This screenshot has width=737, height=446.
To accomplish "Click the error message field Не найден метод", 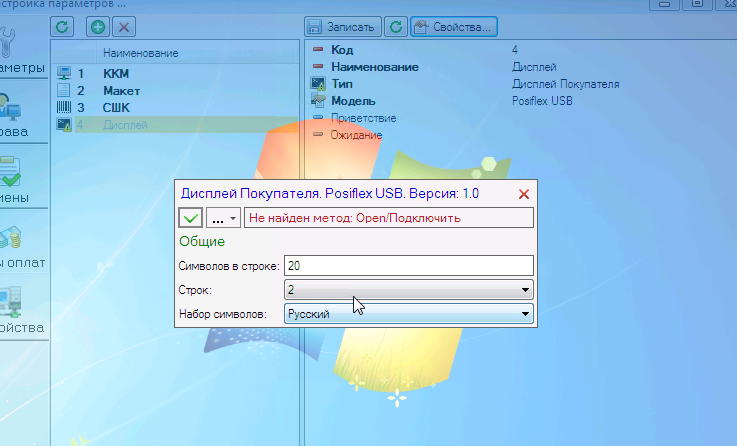I will tap(389, 218).
